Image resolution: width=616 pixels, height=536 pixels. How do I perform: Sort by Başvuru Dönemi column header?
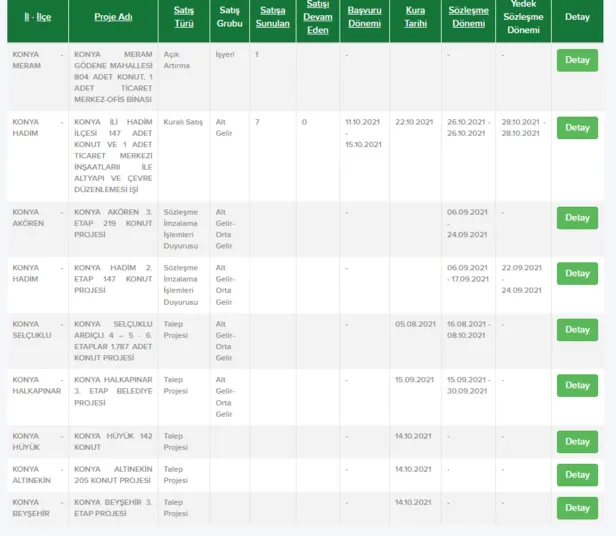point(365,17)
